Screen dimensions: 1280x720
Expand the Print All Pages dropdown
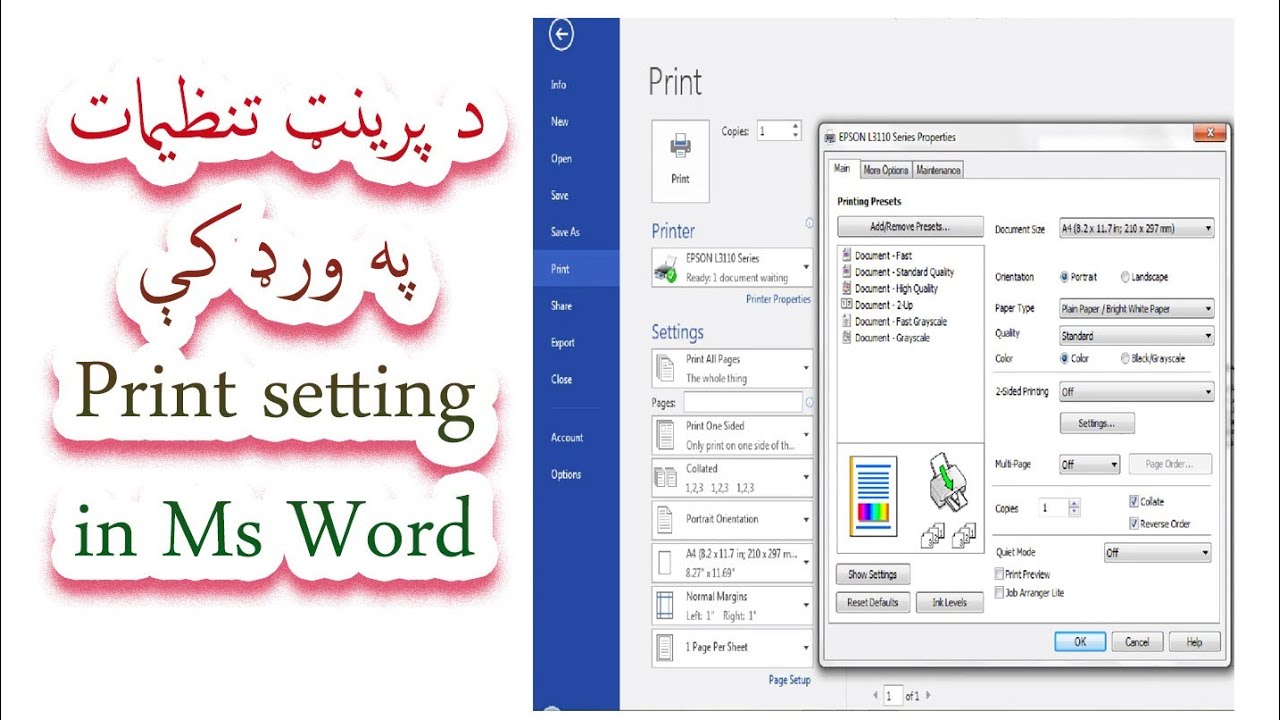(x=732, y=369)
